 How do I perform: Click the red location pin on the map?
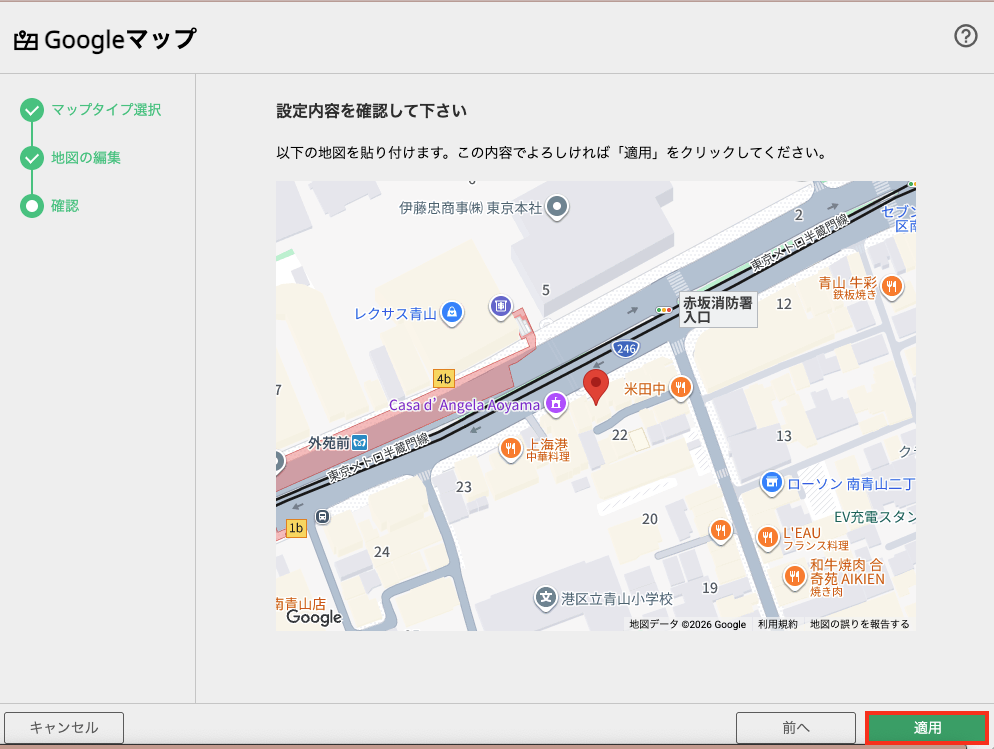coord(596,387)
